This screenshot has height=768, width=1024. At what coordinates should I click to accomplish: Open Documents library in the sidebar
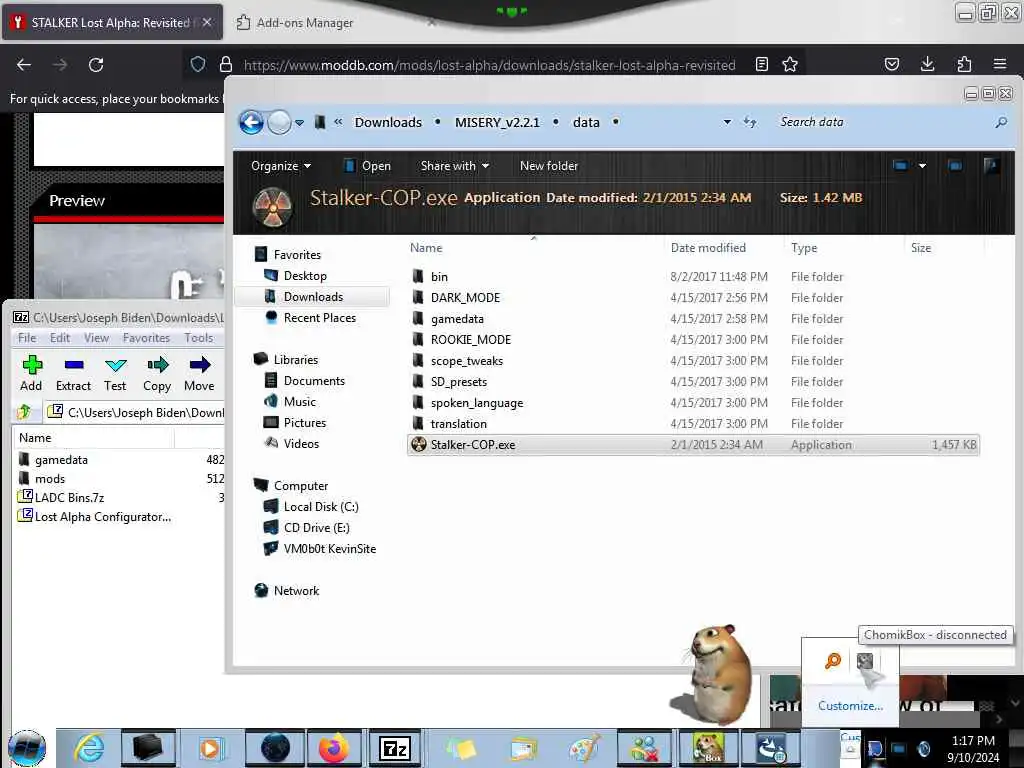pos(313,380)
